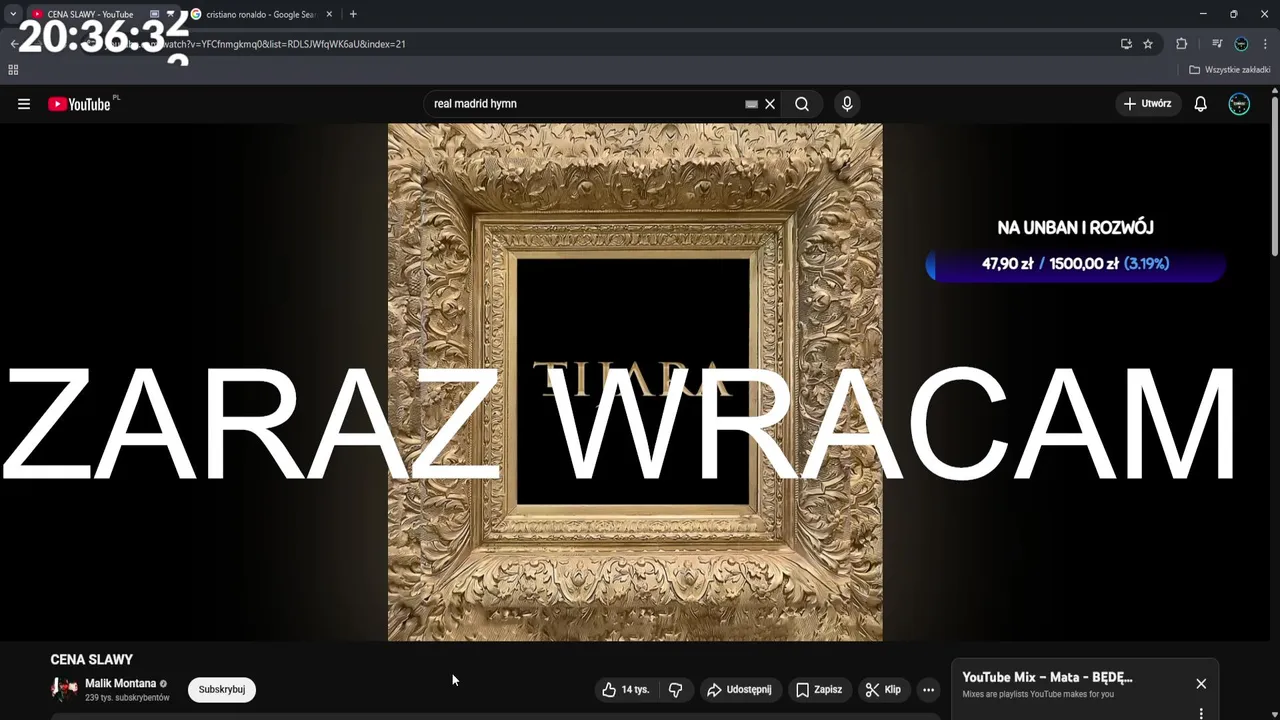Install app icon in address bar
Viewport: 1280px width, 720px height.
1126,44
